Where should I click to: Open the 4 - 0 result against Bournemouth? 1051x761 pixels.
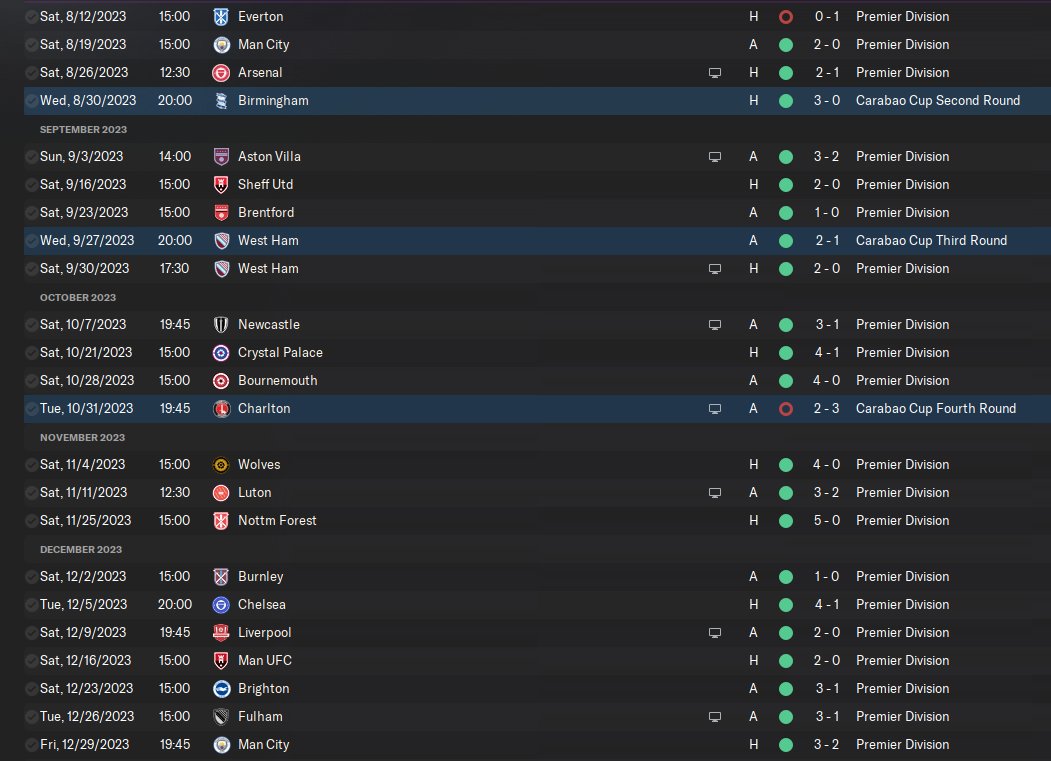click(826, 381)
